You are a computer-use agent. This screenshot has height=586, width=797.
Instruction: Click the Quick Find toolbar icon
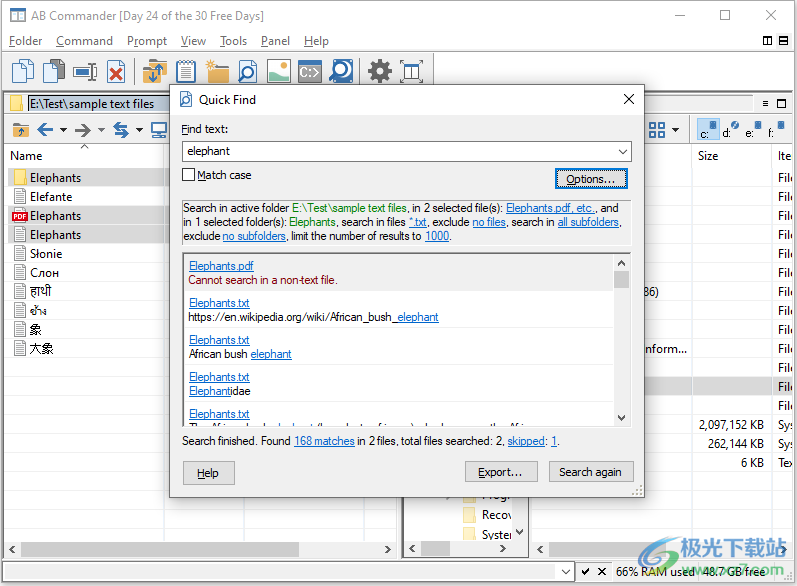click(248, 71)
